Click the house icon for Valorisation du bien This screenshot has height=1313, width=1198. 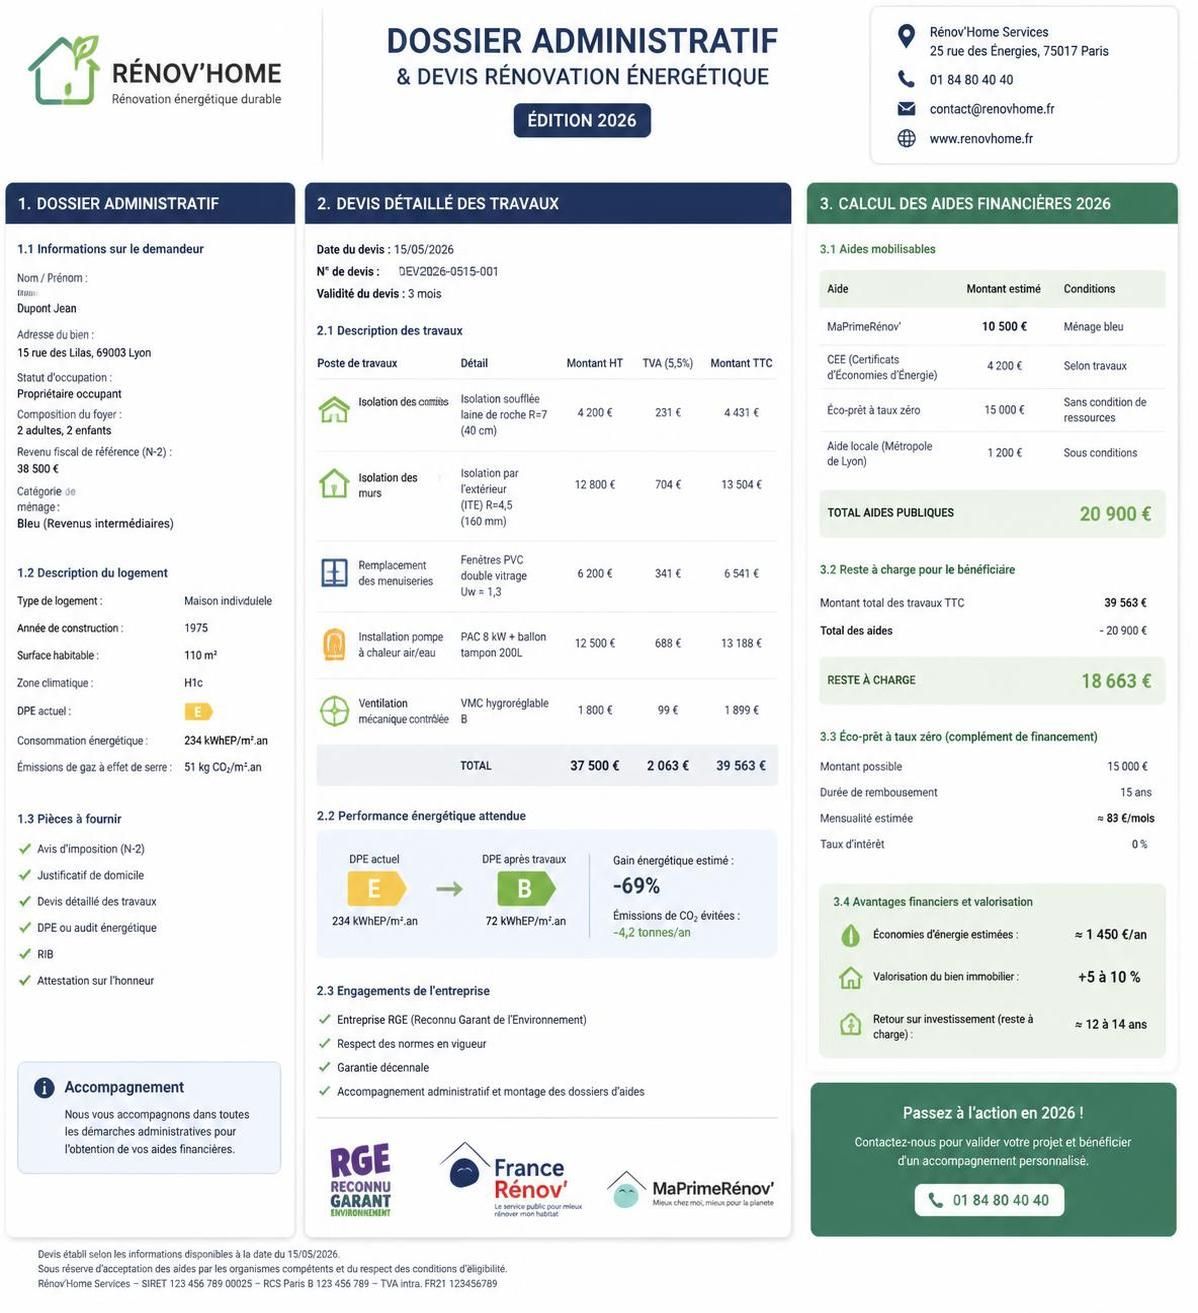[850, 977]
